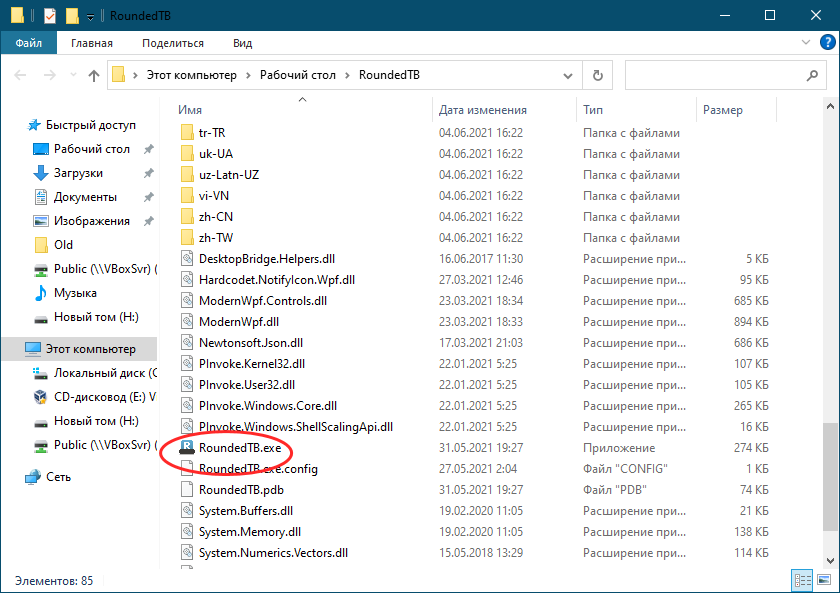
Task: Select file System.Memory.dll
Action: tap(250, 532)
